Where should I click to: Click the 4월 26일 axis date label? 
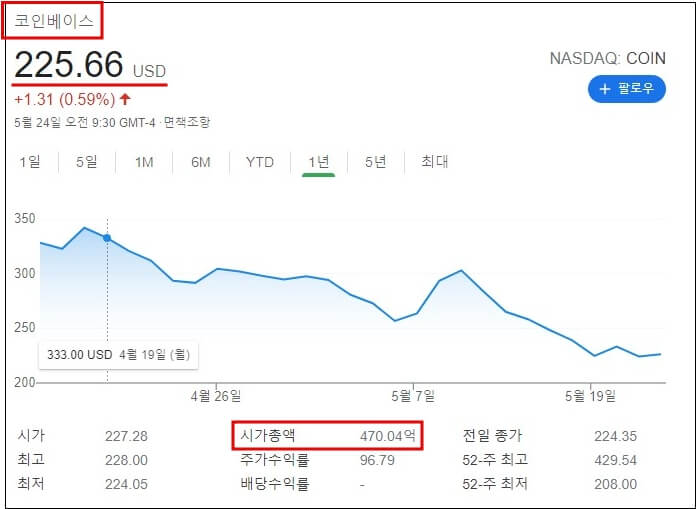216,395
